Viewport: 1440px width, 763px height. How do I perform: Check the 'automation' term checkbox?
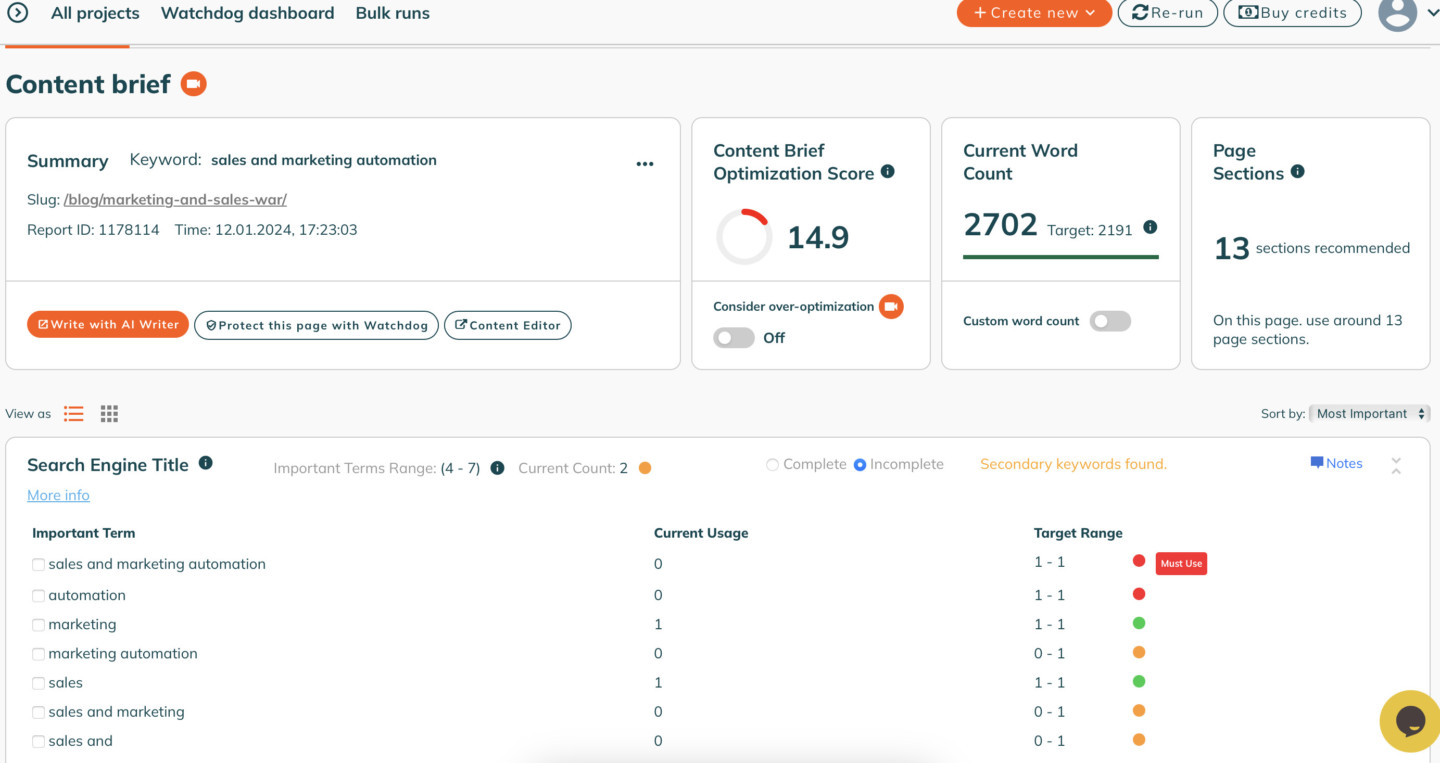pos(38,596)
